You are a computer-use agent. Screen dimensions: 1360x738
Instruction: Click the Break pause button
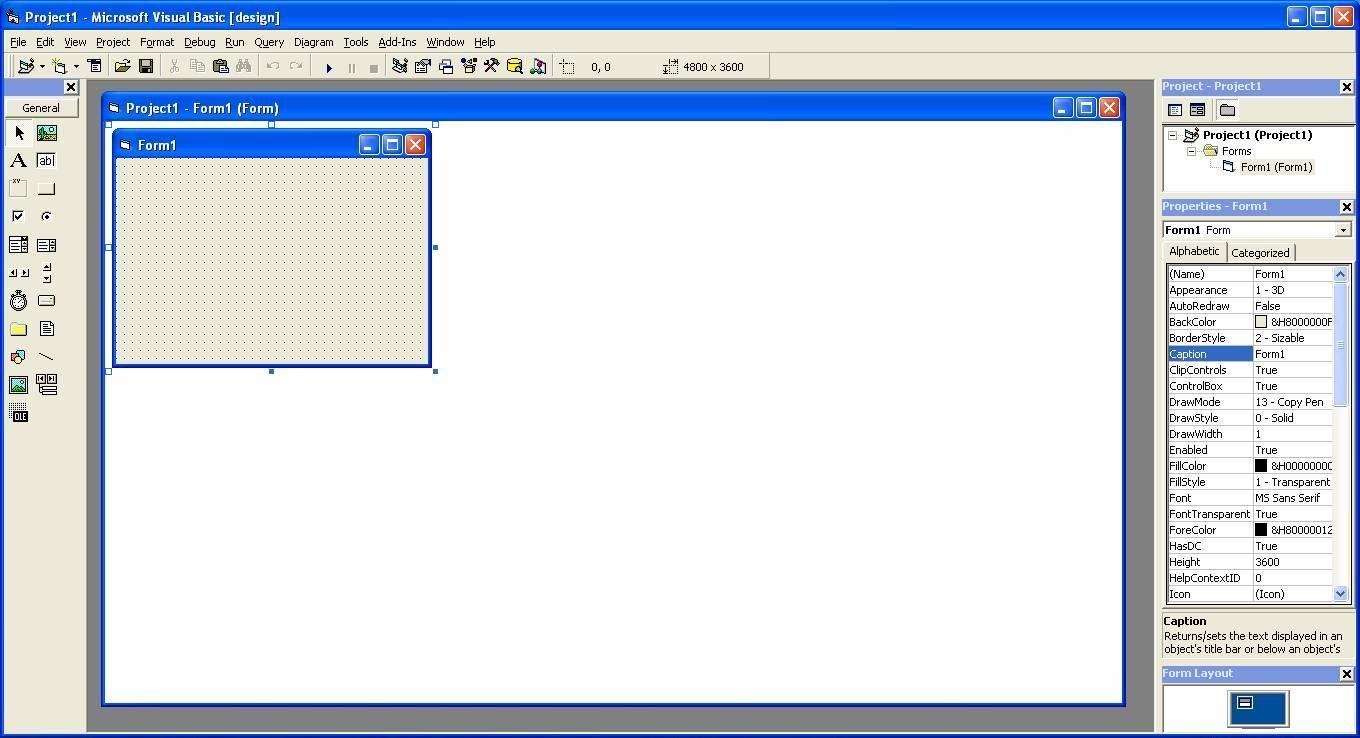[351, 67]
